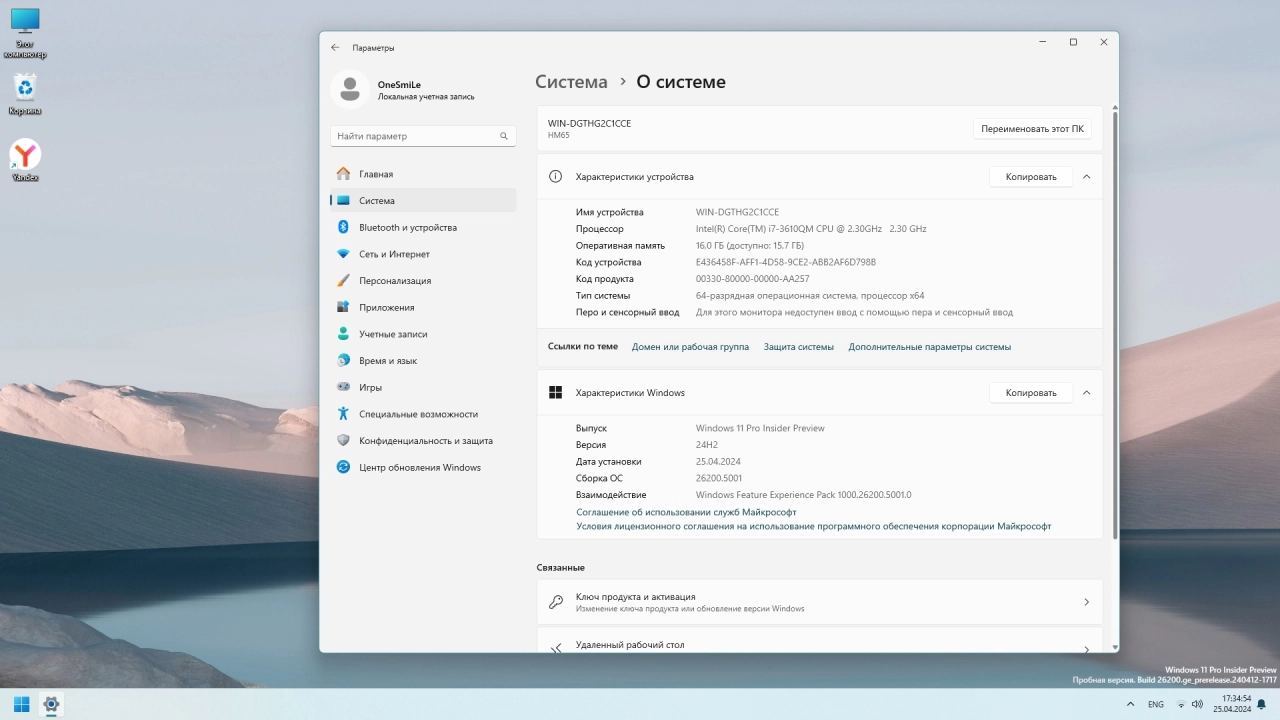The height and width of the screenshot is (720, 1280).
Task: Select the Код устройства value E436458F
Action: (786, 262)
